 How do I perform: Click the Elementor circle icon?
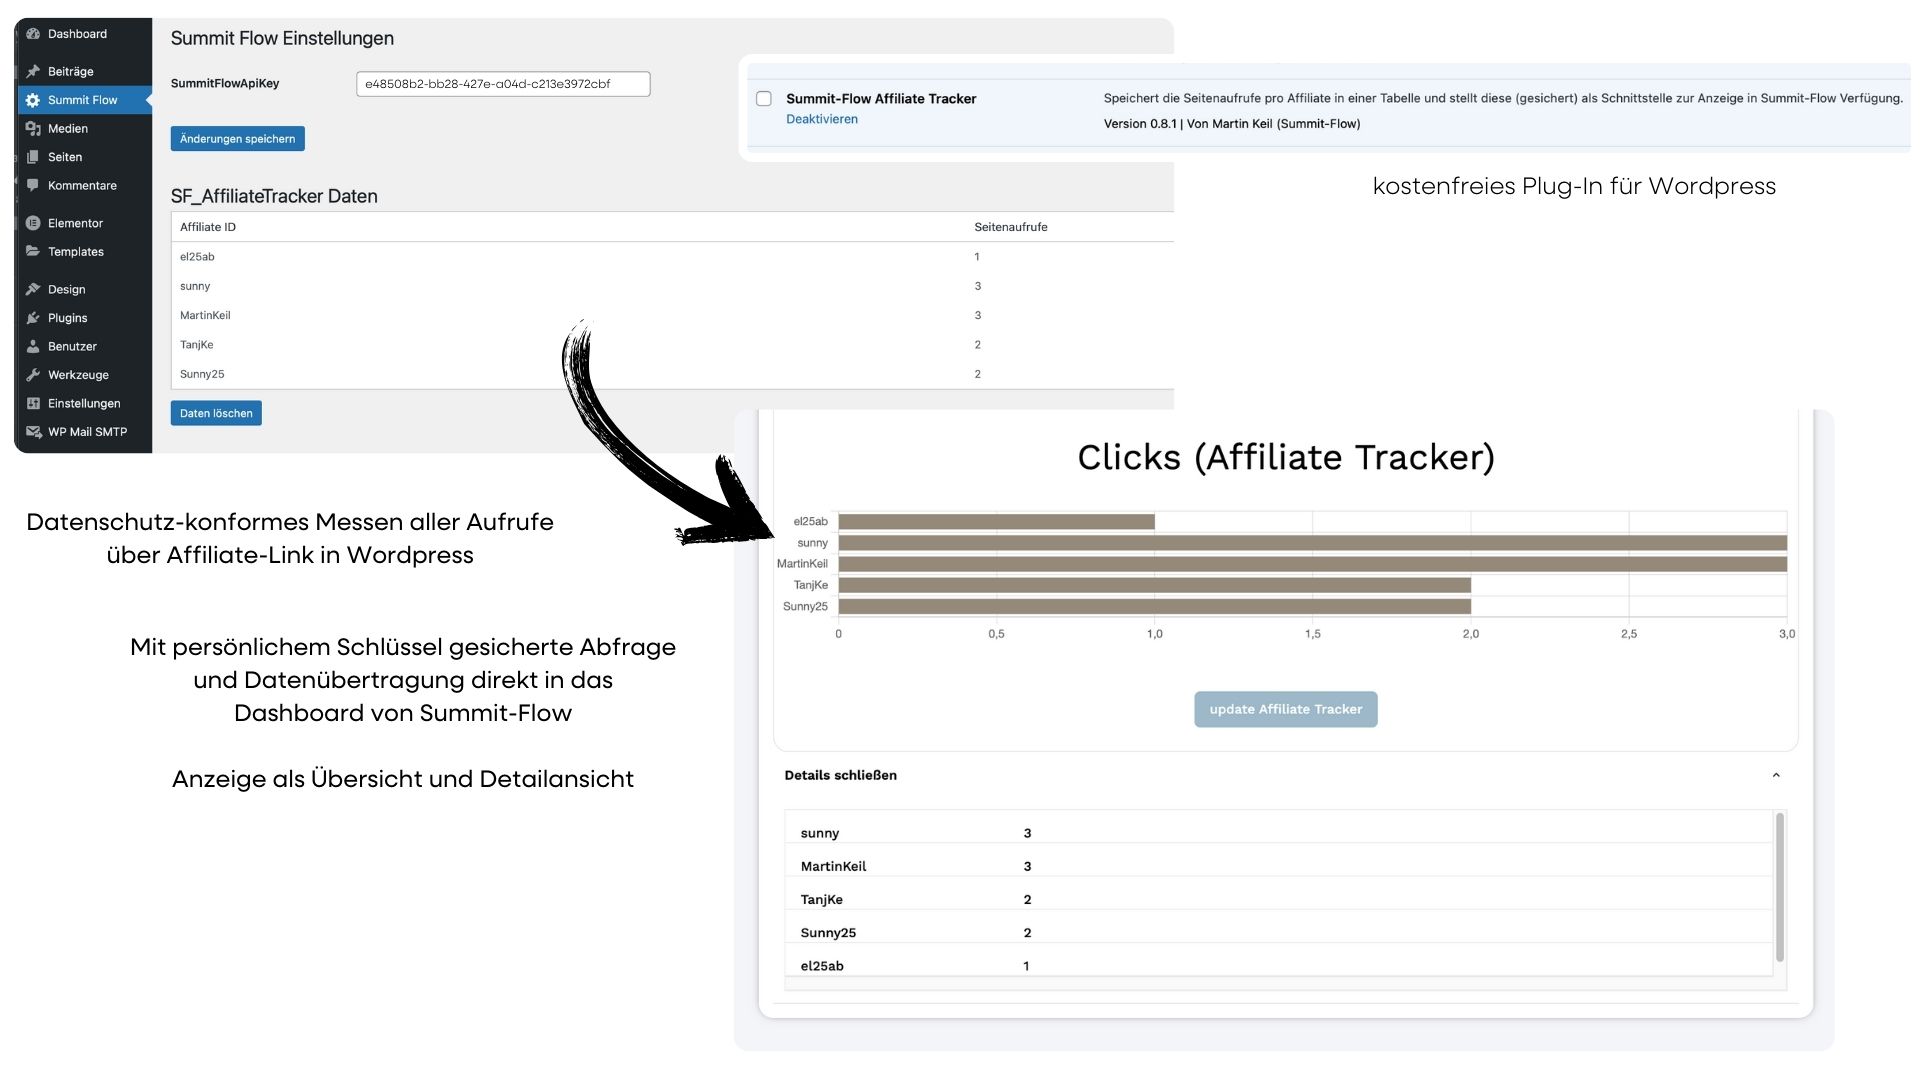(x=33, y=223)
